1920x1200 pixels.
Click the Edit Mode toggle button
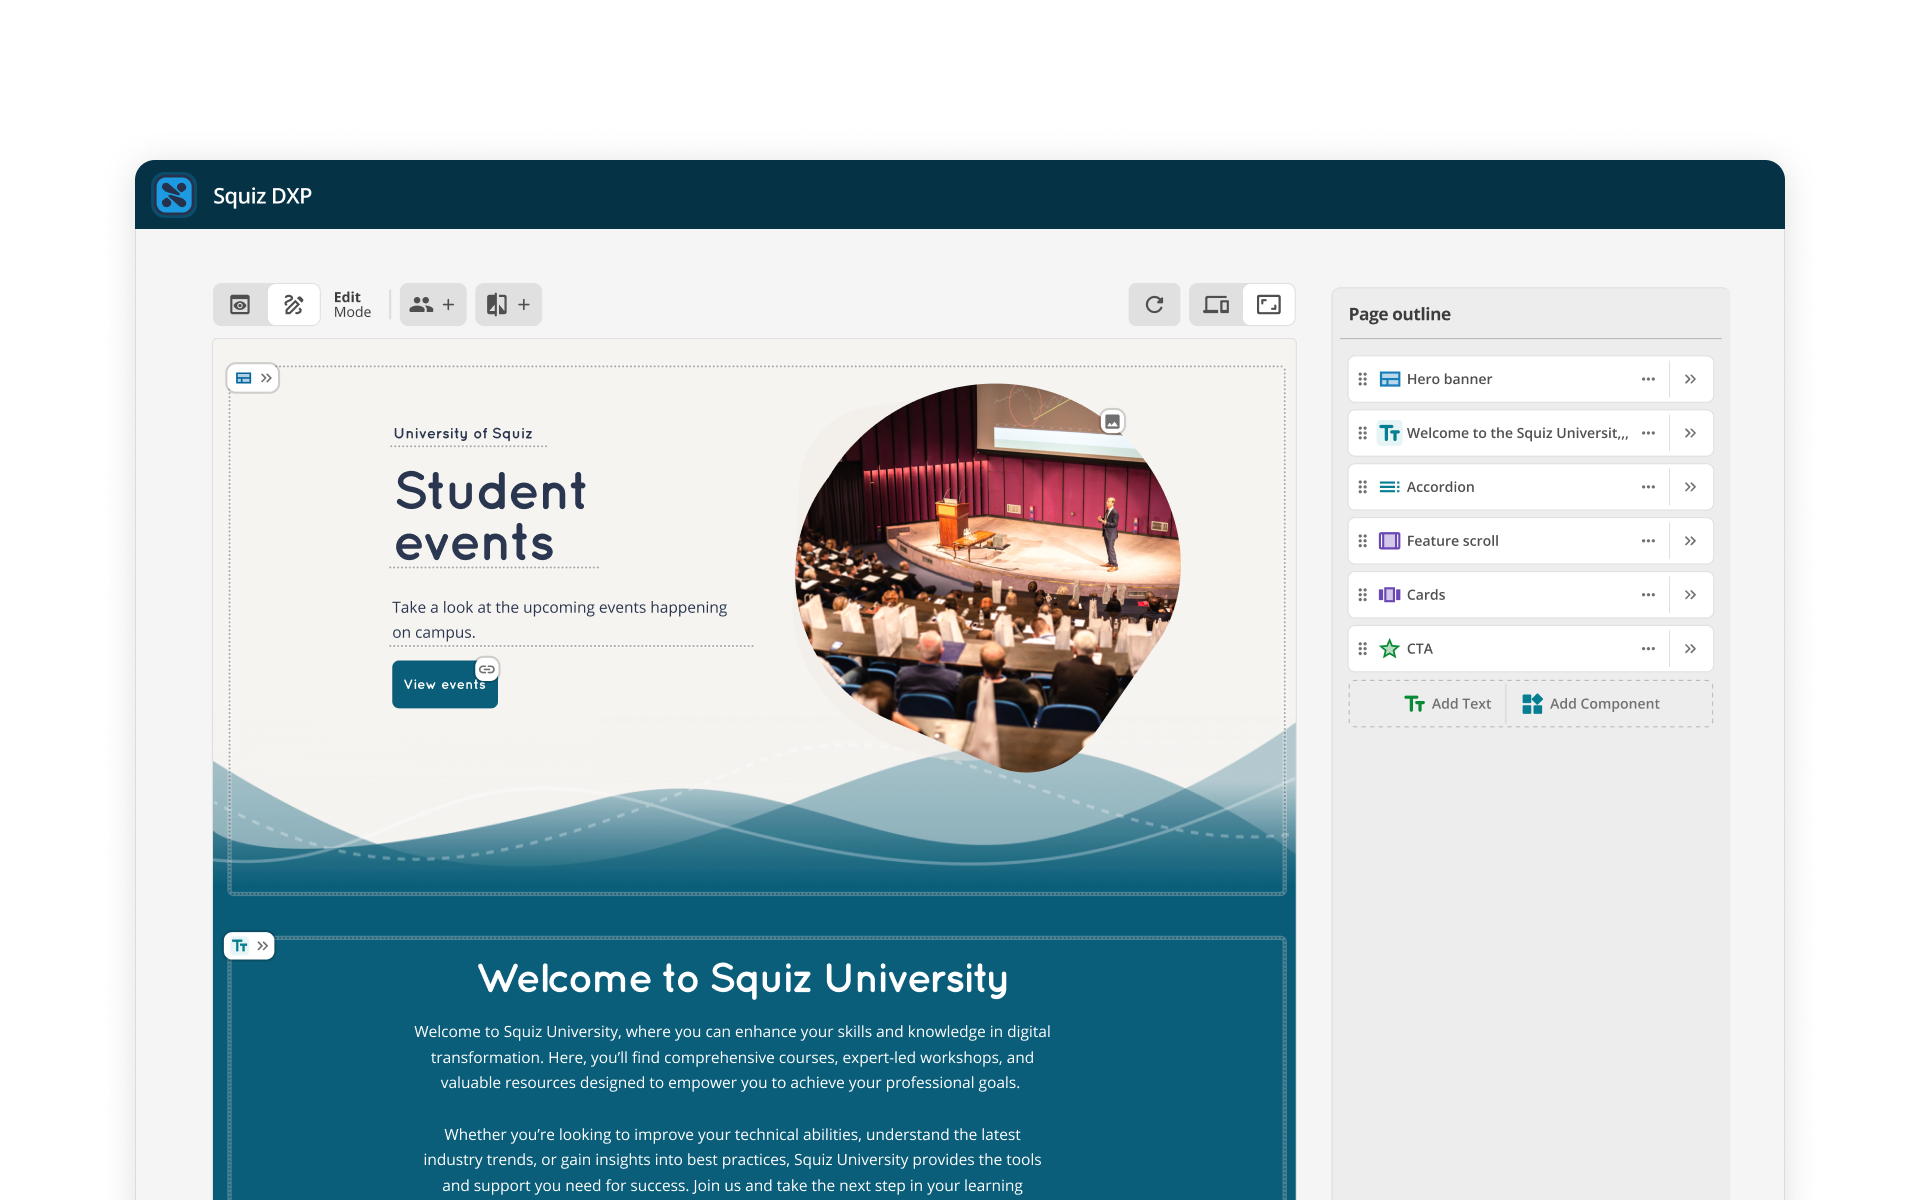292,303
